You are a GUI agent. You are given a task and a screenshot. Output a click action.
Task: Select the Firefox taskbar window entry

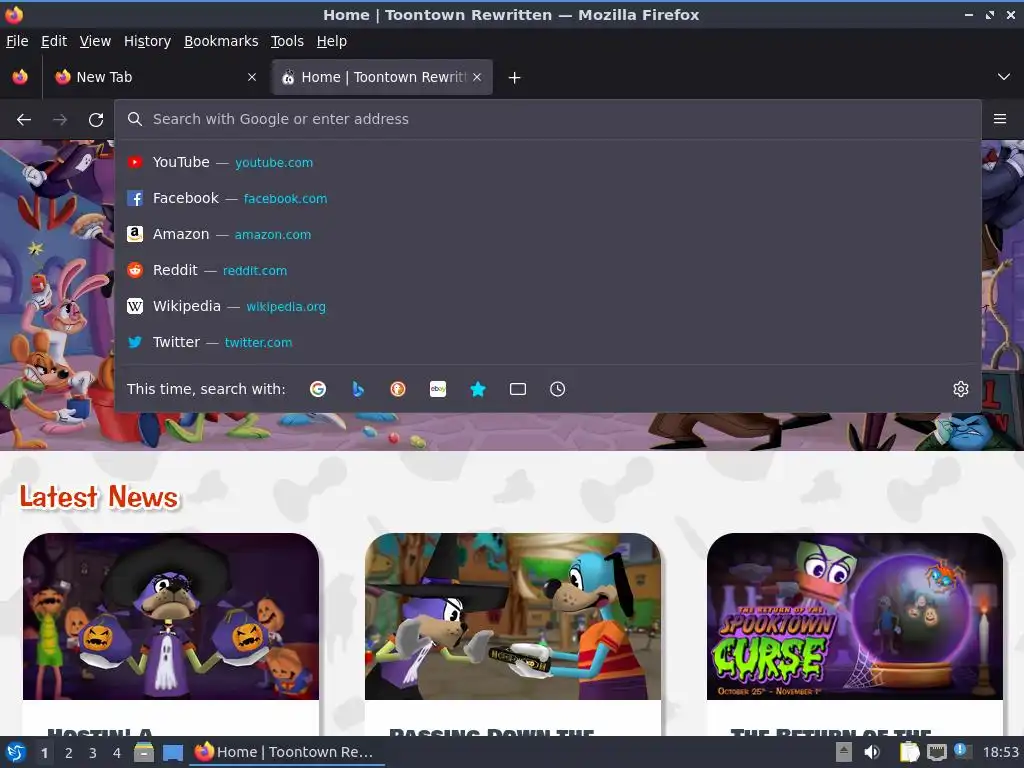tap(287, 752)
